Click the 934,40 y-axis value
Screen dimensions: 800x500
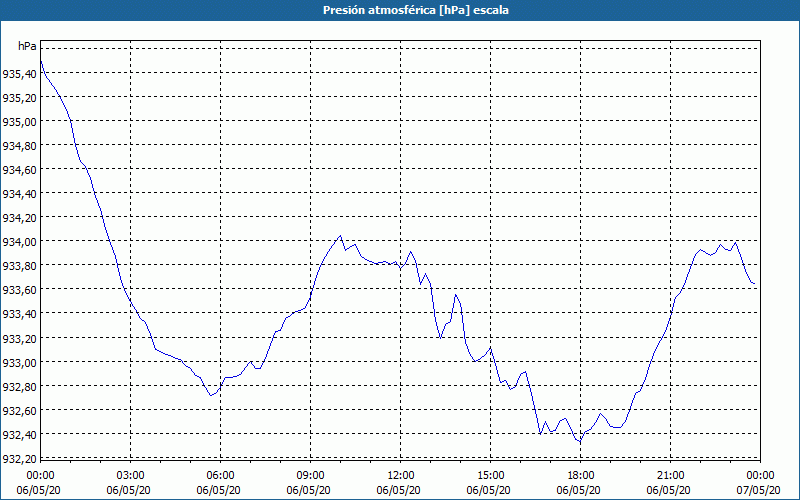click(19, 194)
